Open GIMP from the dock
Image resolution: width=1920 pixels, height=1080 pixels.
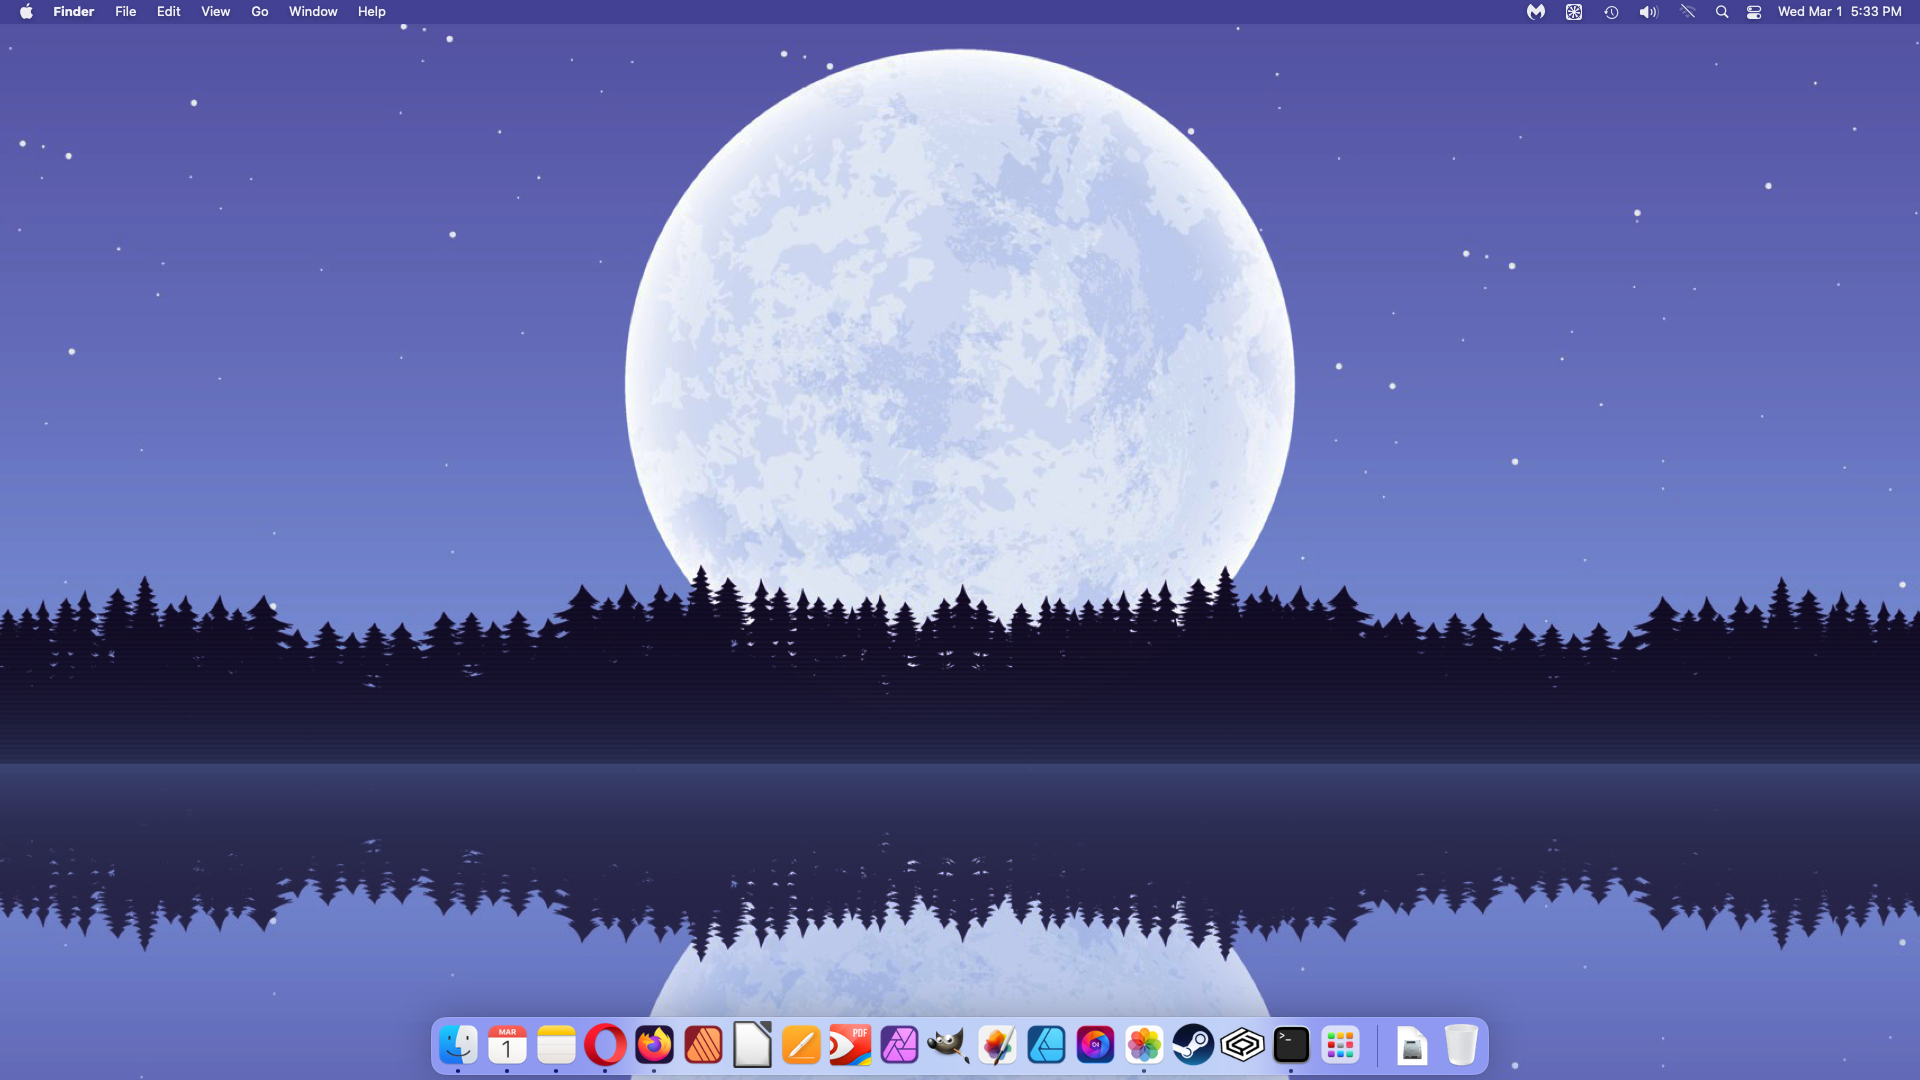click(x=948, y=1046)
